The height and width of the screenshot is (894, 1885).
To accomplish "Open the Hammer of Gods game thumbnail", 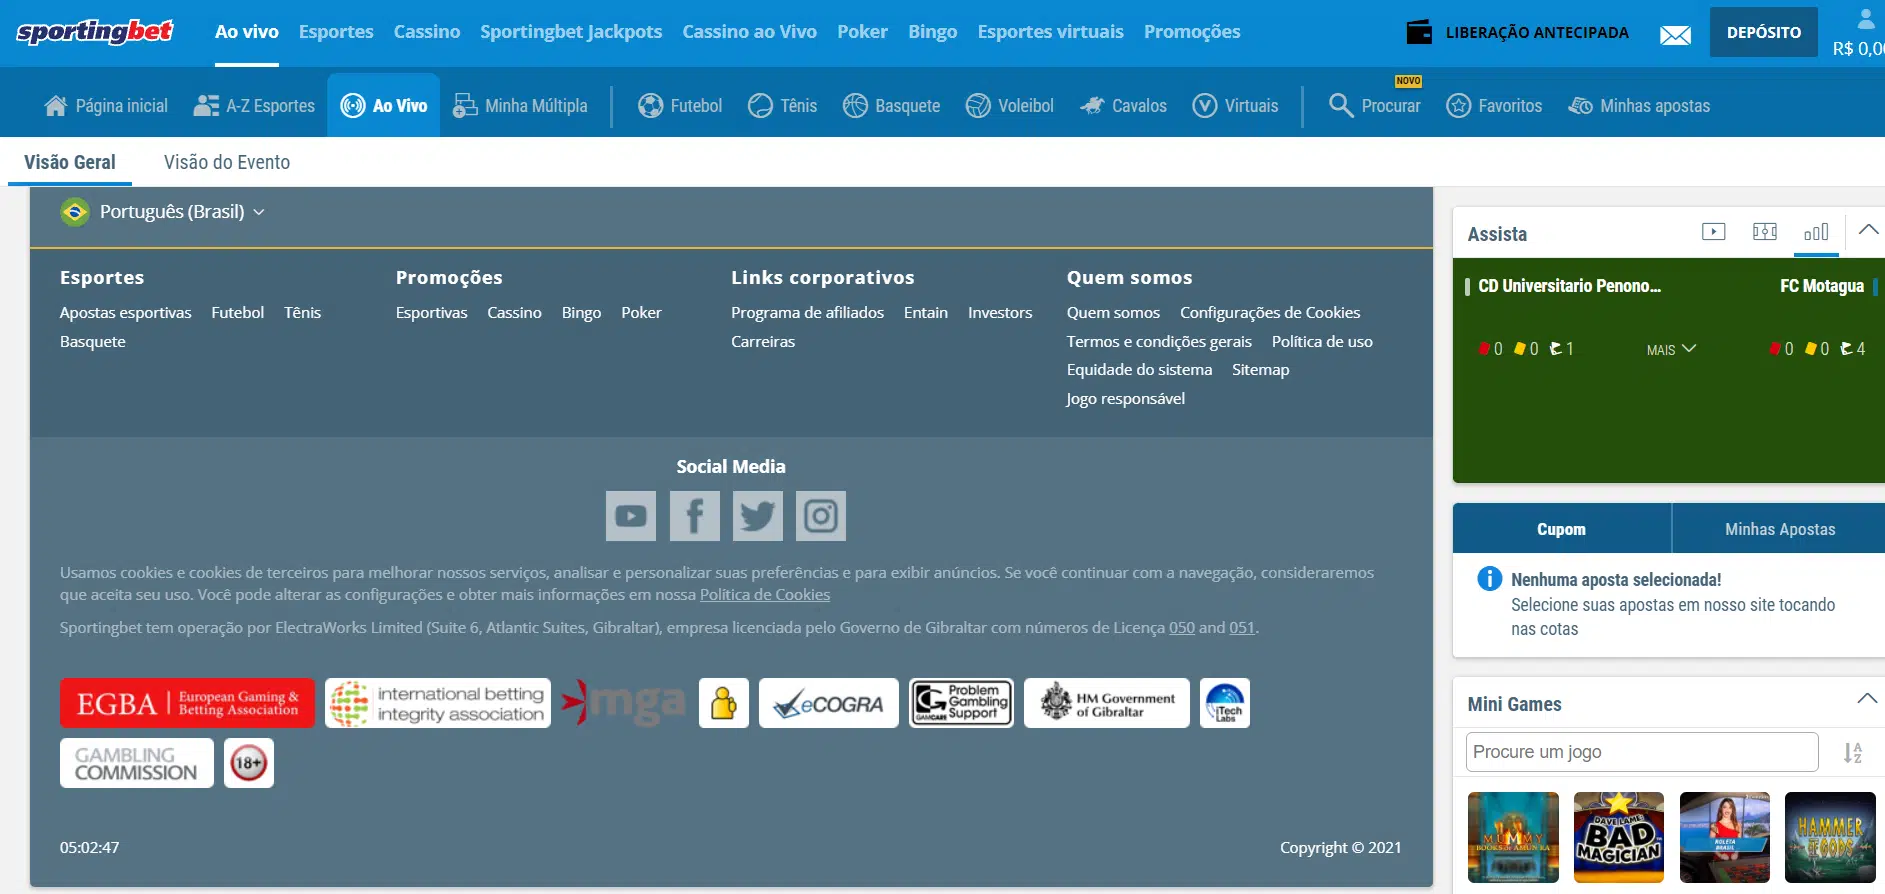I will coord(1830,838).
